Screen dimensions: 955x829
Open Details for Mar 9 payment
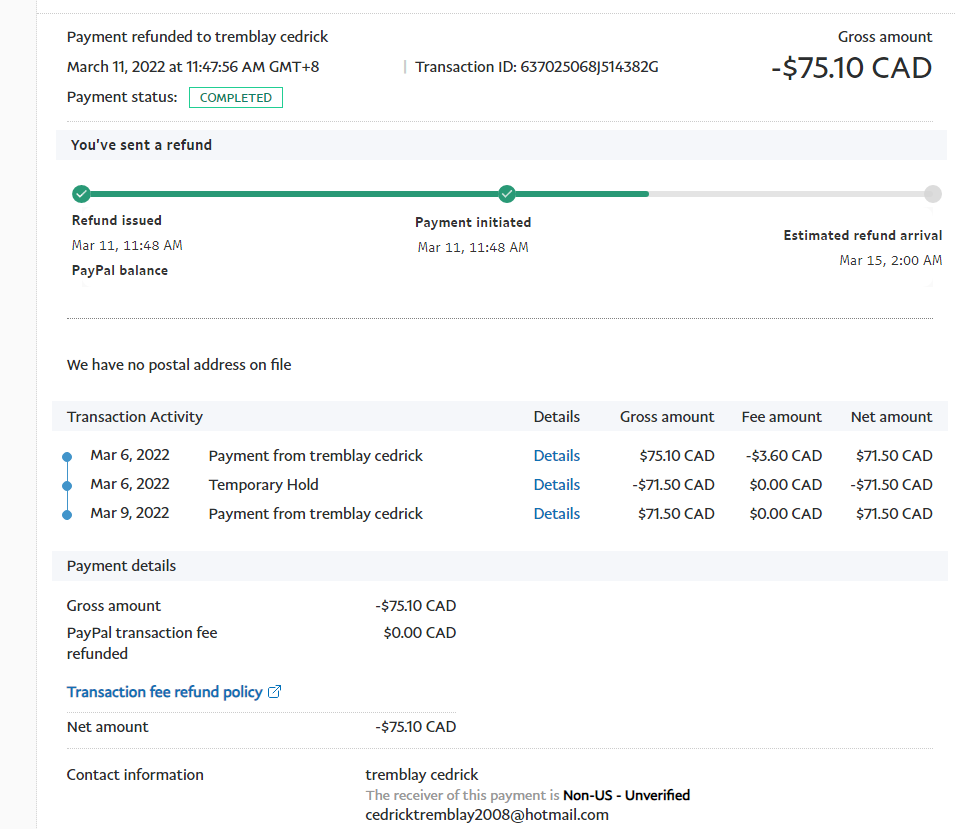coord(556,514)
